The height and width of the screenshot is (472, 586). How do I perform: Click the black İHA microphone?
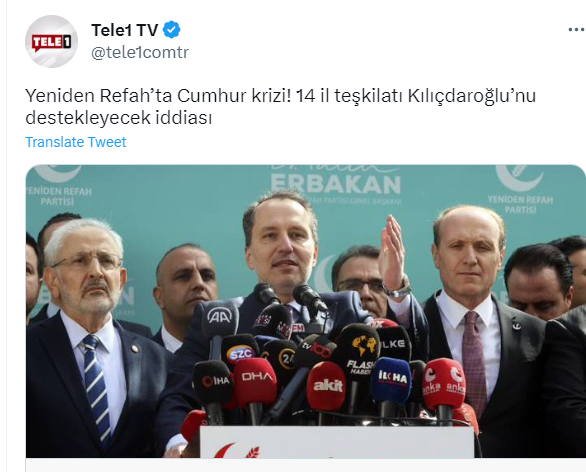point(213,383)
